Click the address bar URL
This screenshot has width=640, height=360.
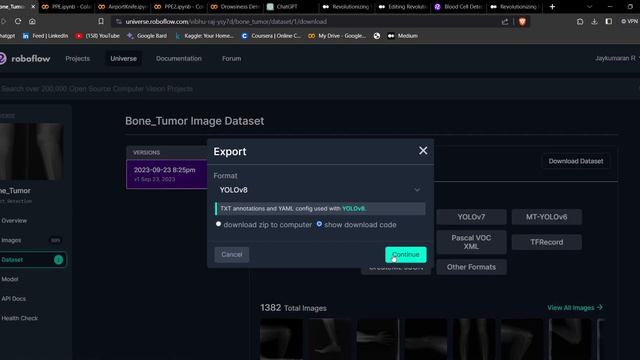coord(226,22)
